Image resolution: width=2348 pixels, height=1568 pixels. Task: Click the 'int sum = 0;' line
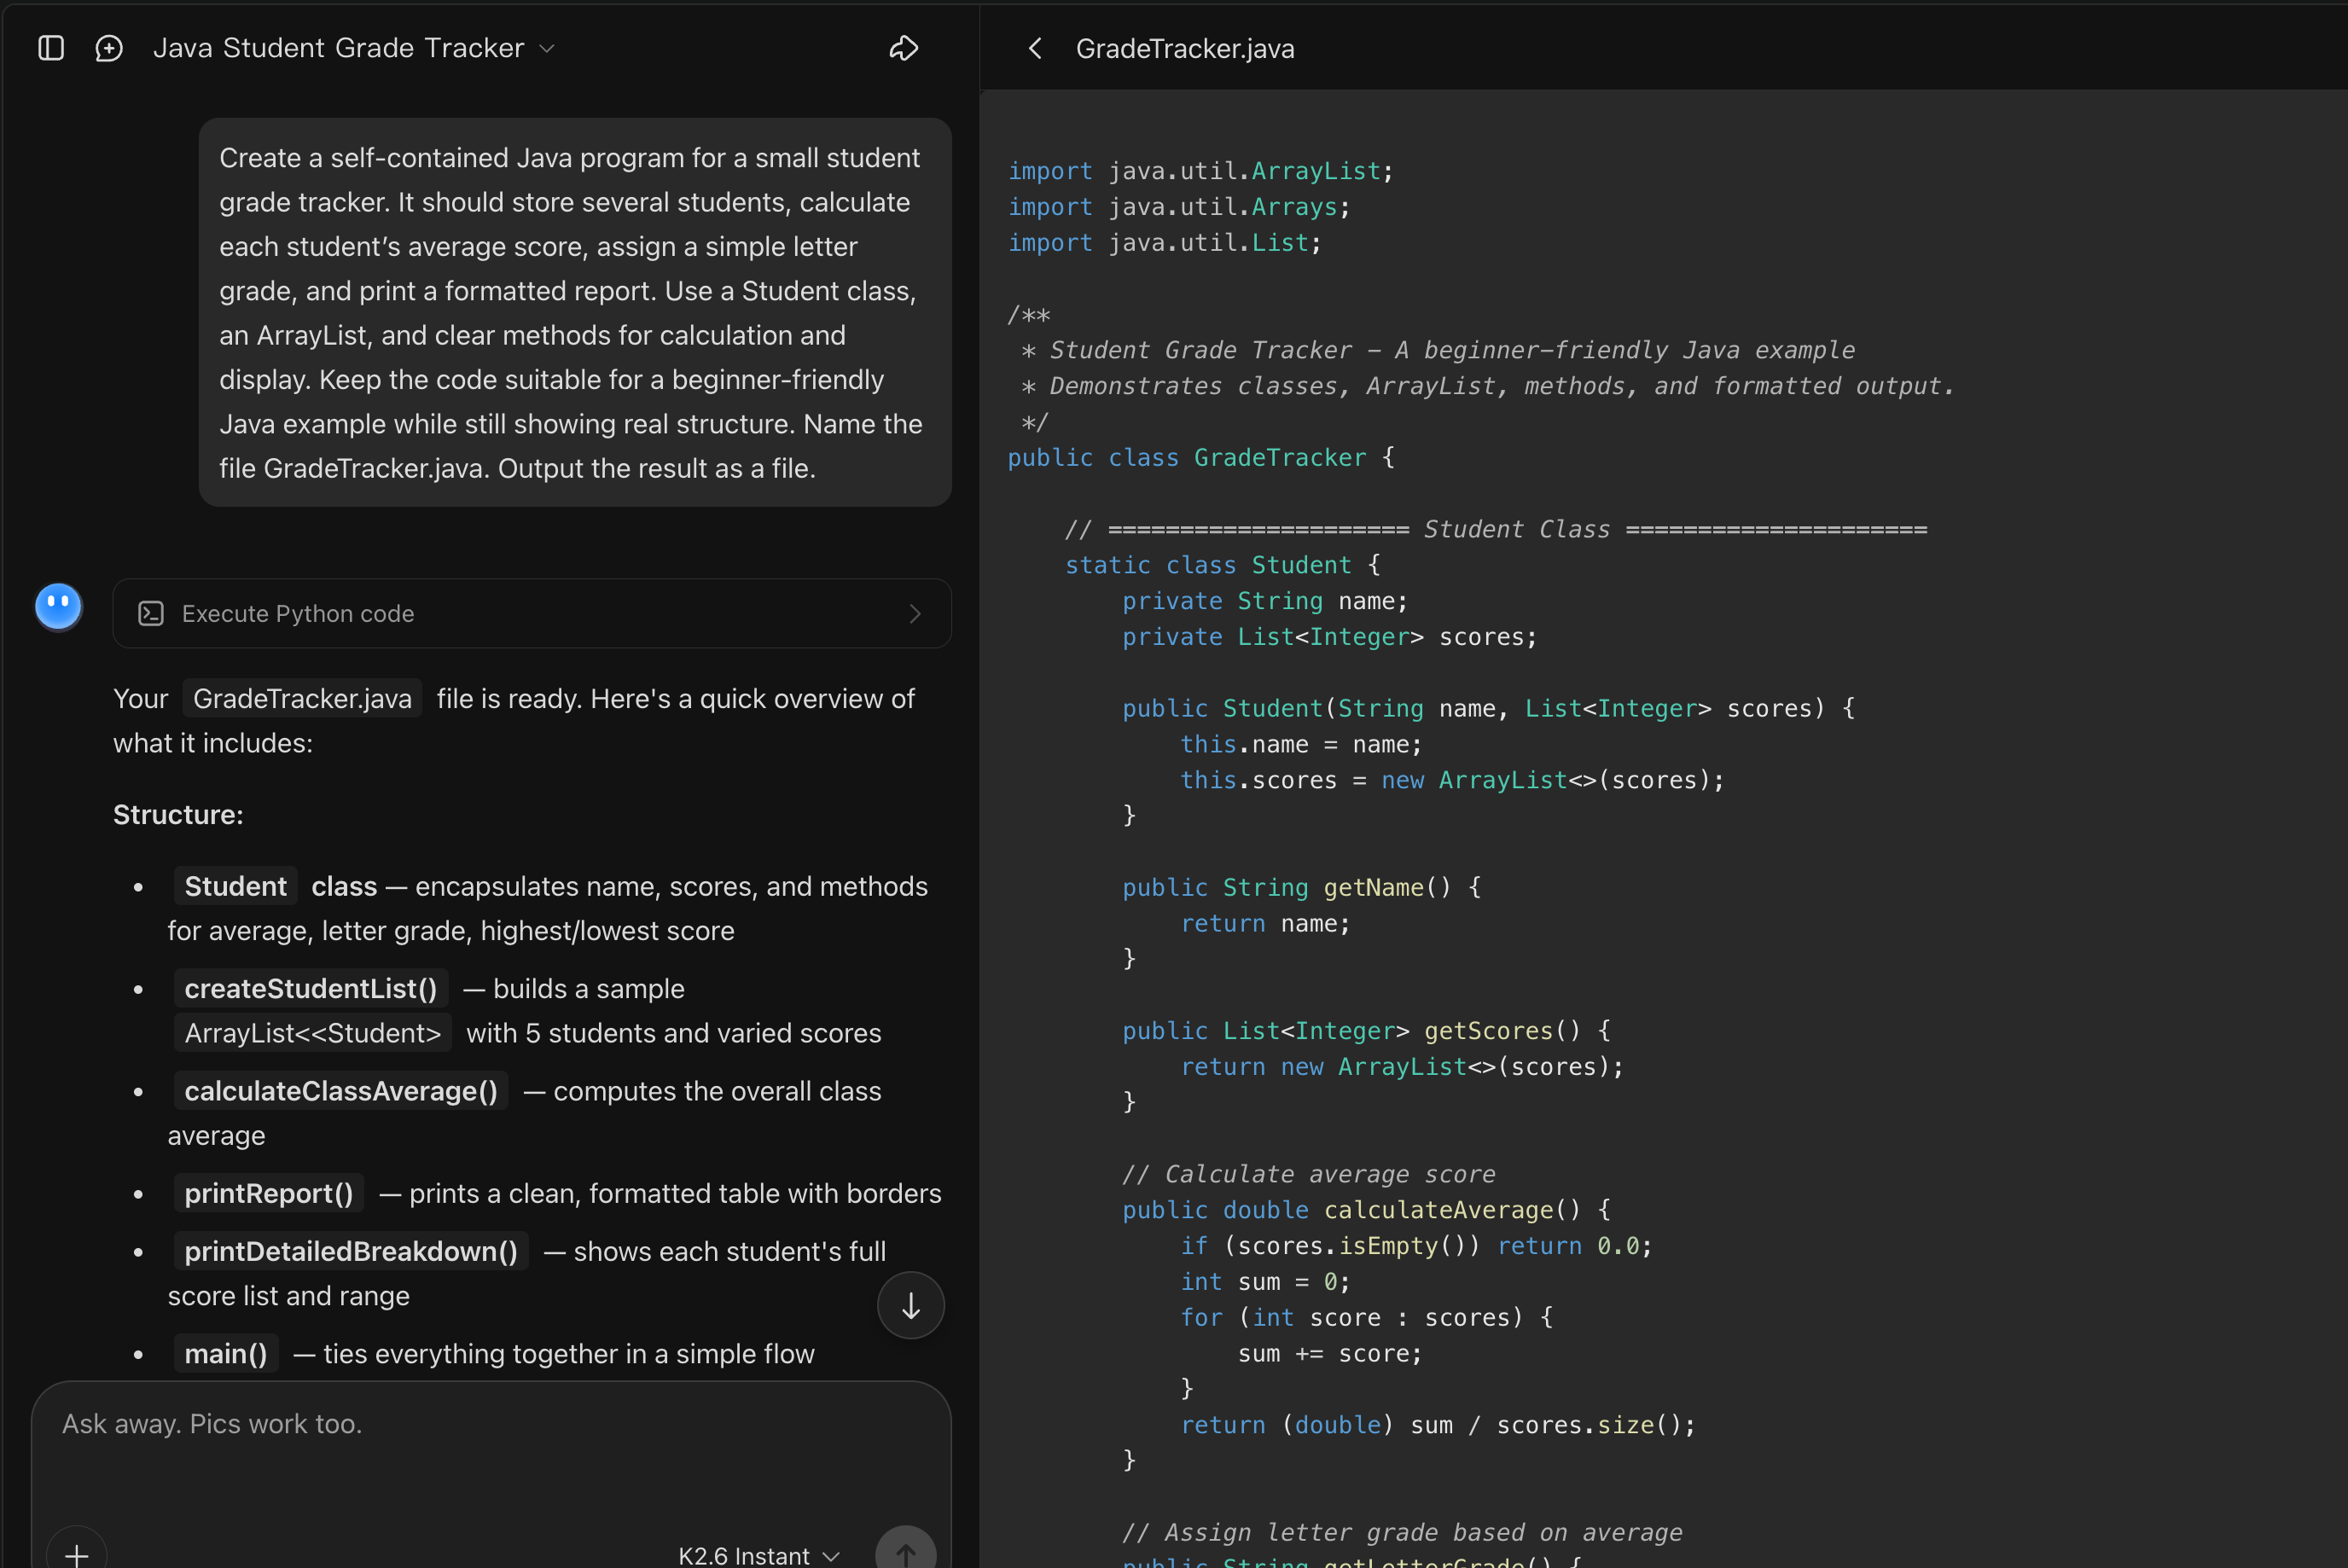[x=1265, y=1282]
